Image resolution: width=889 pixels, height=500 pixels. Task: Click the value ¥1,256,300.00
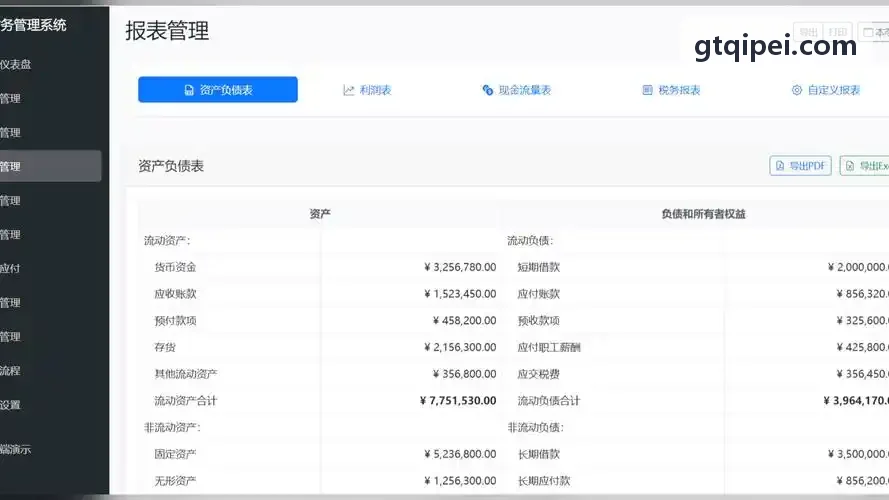[460, 480]
